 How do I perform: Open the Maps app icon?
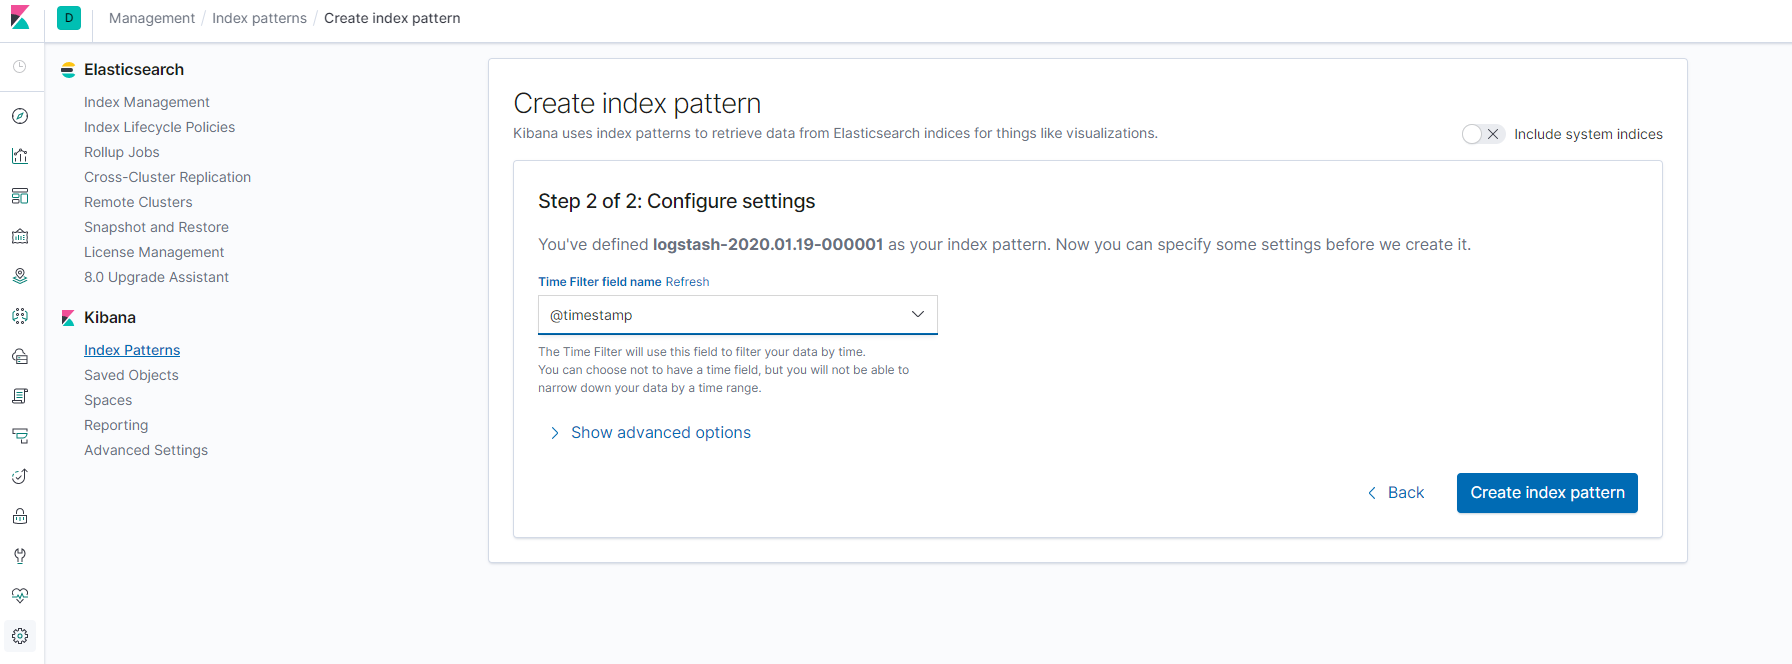pyautogui.click(x=20, y=276)
